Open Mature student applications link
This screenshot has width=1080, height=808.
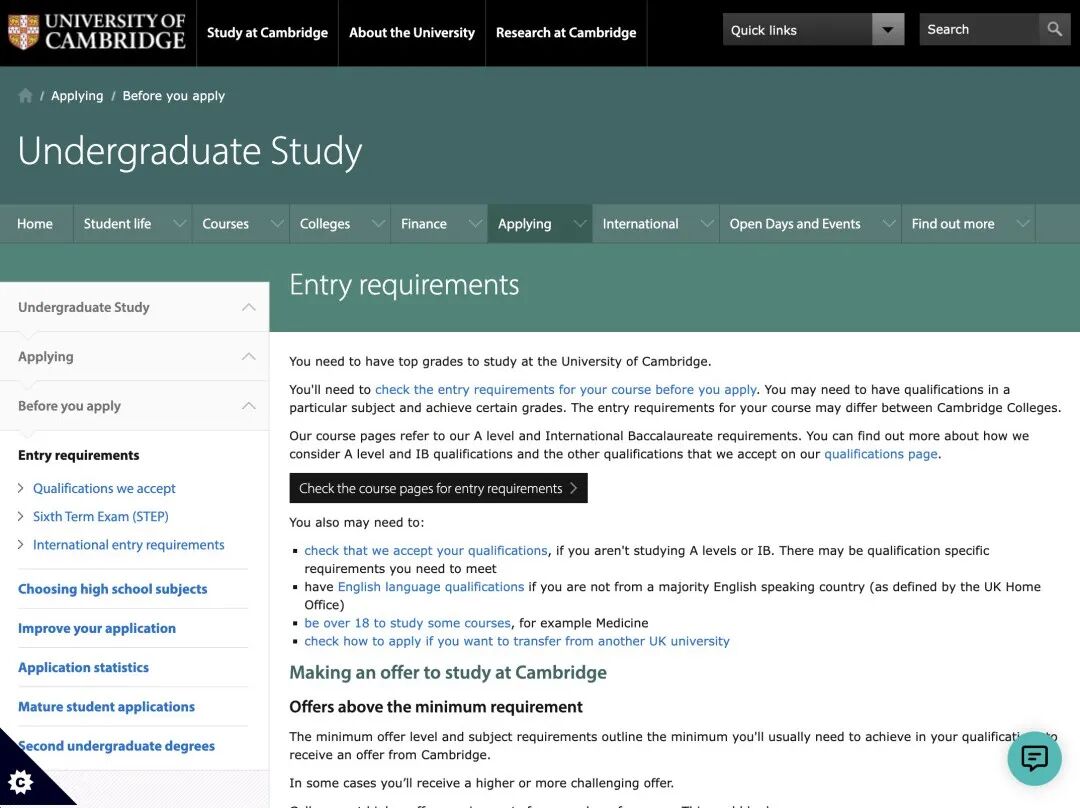tap(106, 707)
